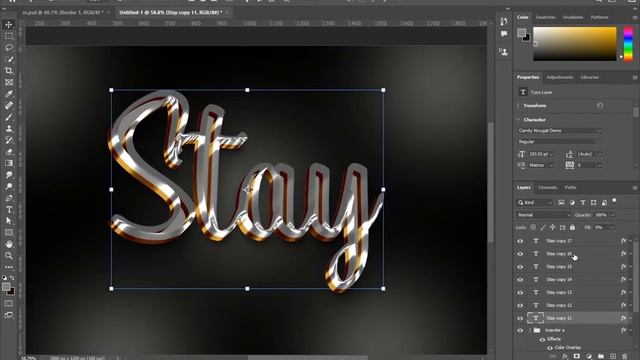Click the pixel layer filter icon
640x360 pixels.
[x=561, y=202]
